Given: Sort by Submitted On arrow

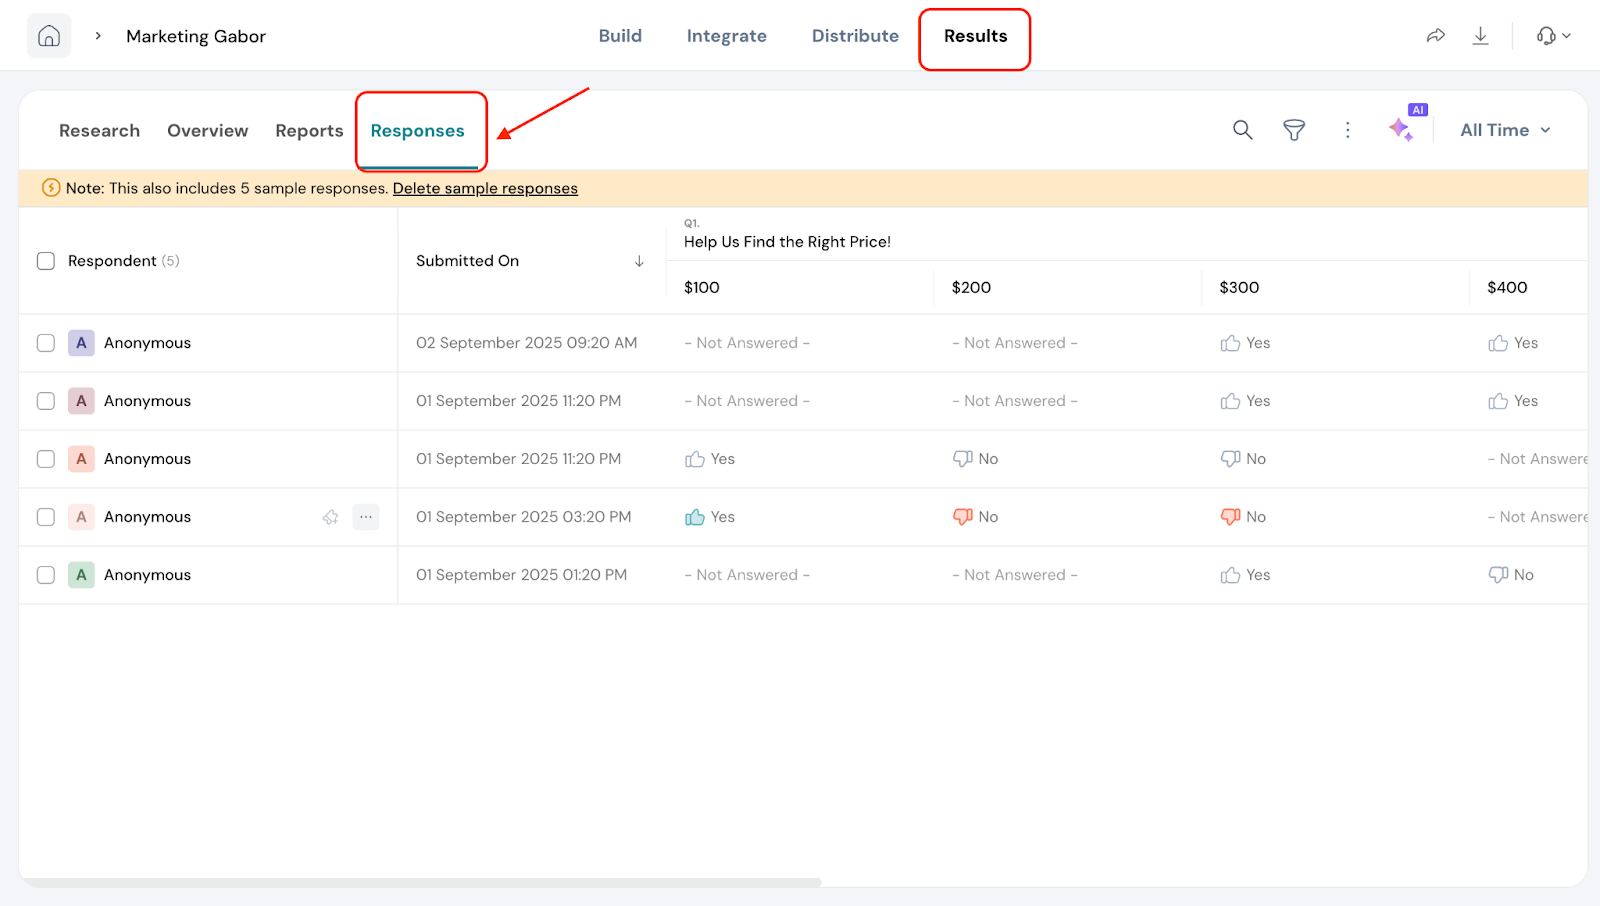Looking at the screenshot, I should pos(639,261).
